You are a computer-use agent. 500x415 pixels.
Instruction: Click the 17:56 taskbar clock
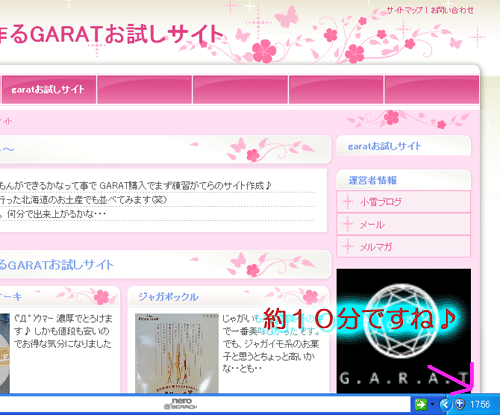(x=480, y=404)
